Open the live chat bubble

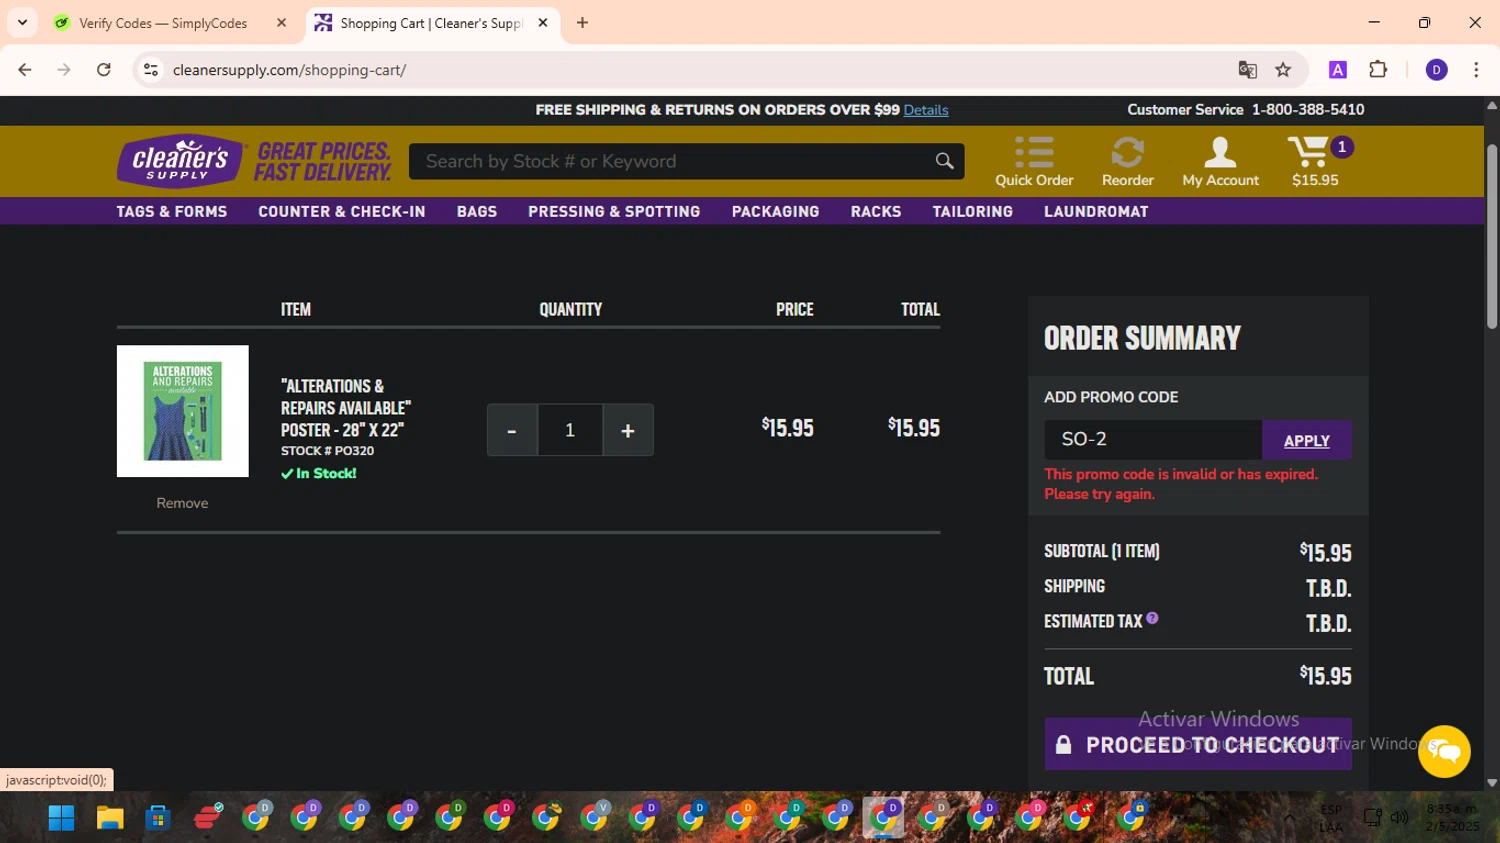tap(1444, 751)
